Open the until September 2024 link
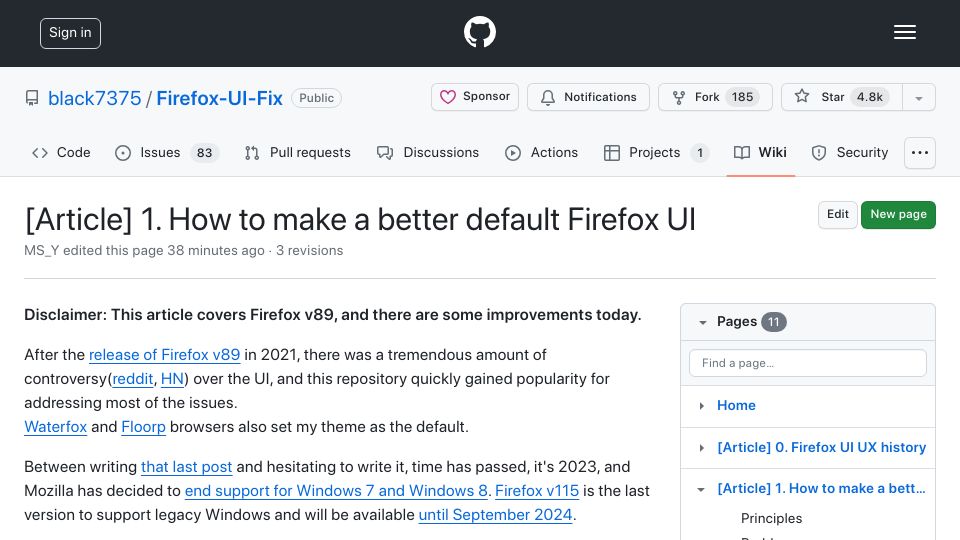 click(x=495, y=515)
